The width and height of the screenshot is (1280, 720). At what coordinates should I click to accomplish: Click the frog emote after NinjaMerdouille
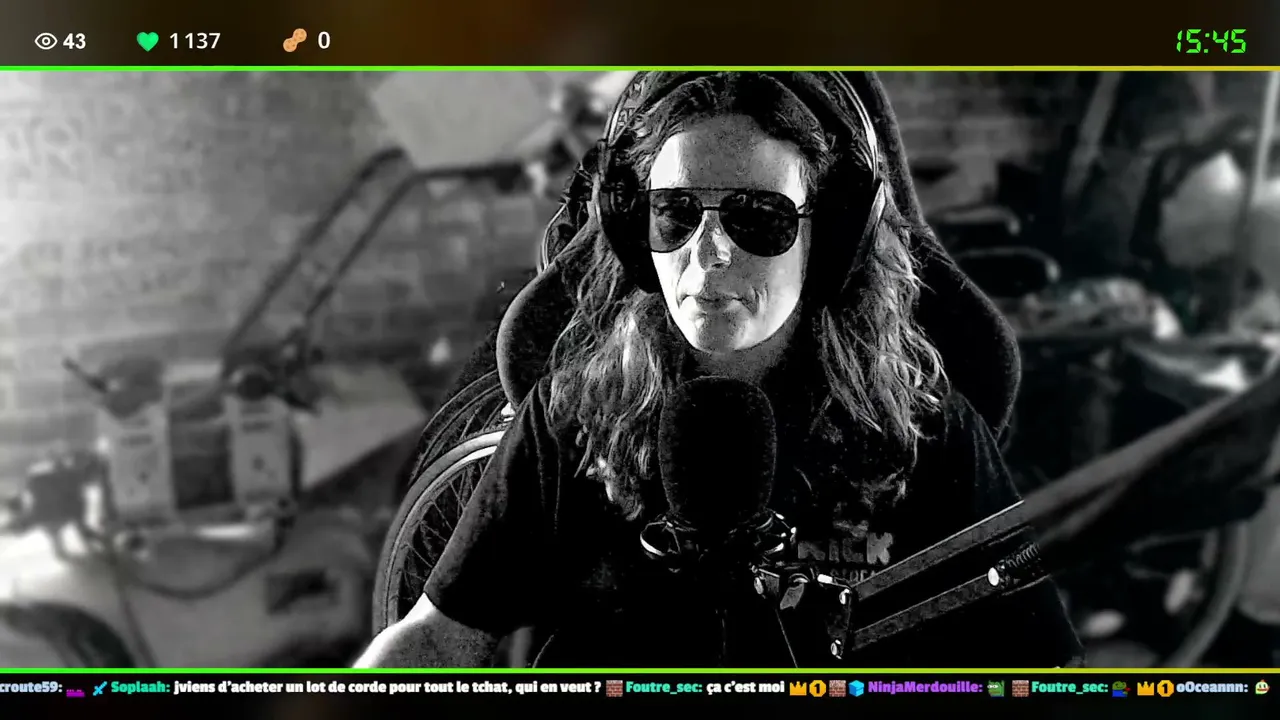click(996, 688)
